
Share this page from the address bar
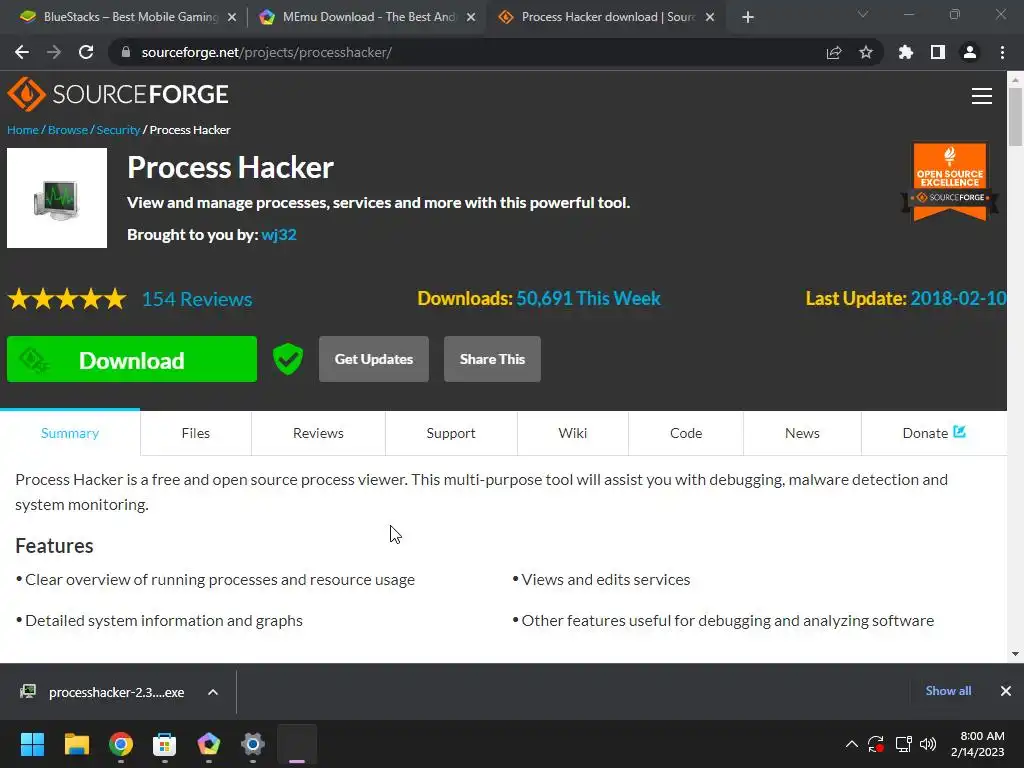pos(834,52)
